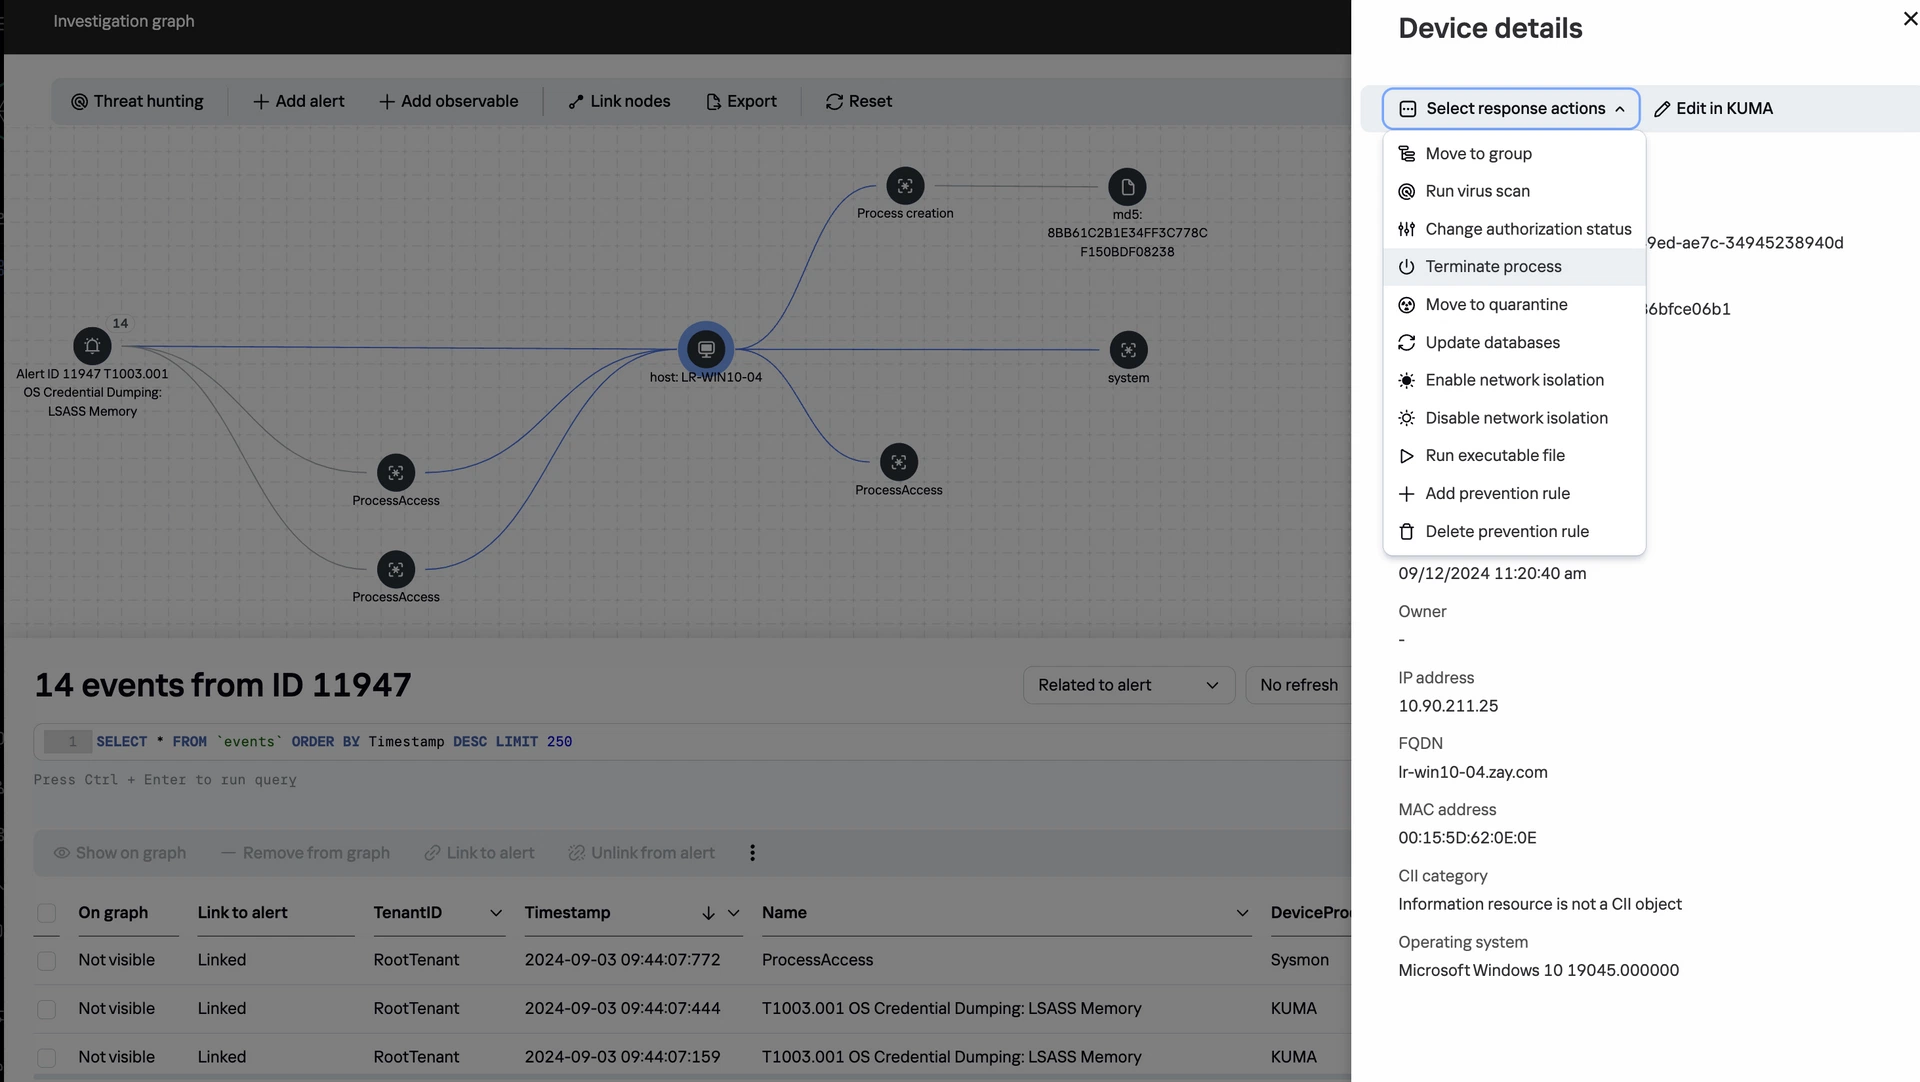Click the system node icon

[1128, 350]
